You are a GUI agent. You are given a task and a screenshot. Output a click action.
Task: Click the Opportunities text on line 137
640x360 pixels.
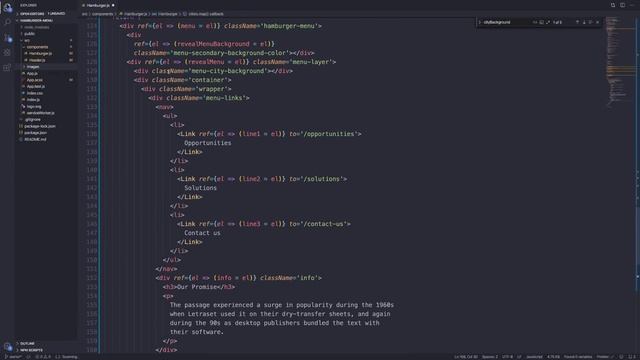tap(207, 143)
